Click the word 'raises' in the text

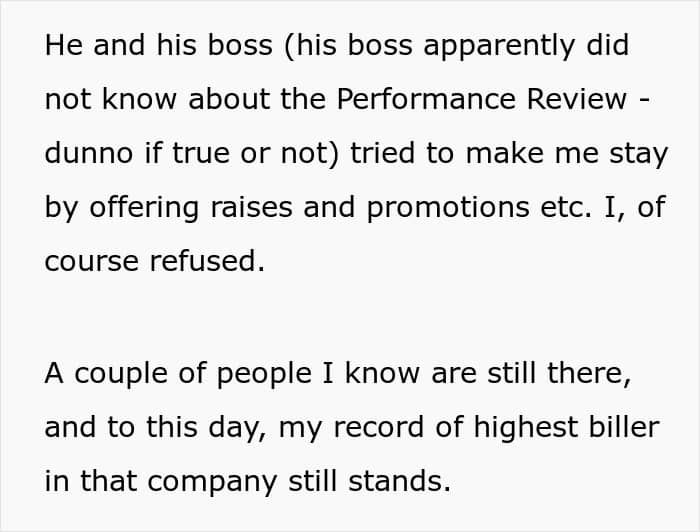(x=251, y=207)
